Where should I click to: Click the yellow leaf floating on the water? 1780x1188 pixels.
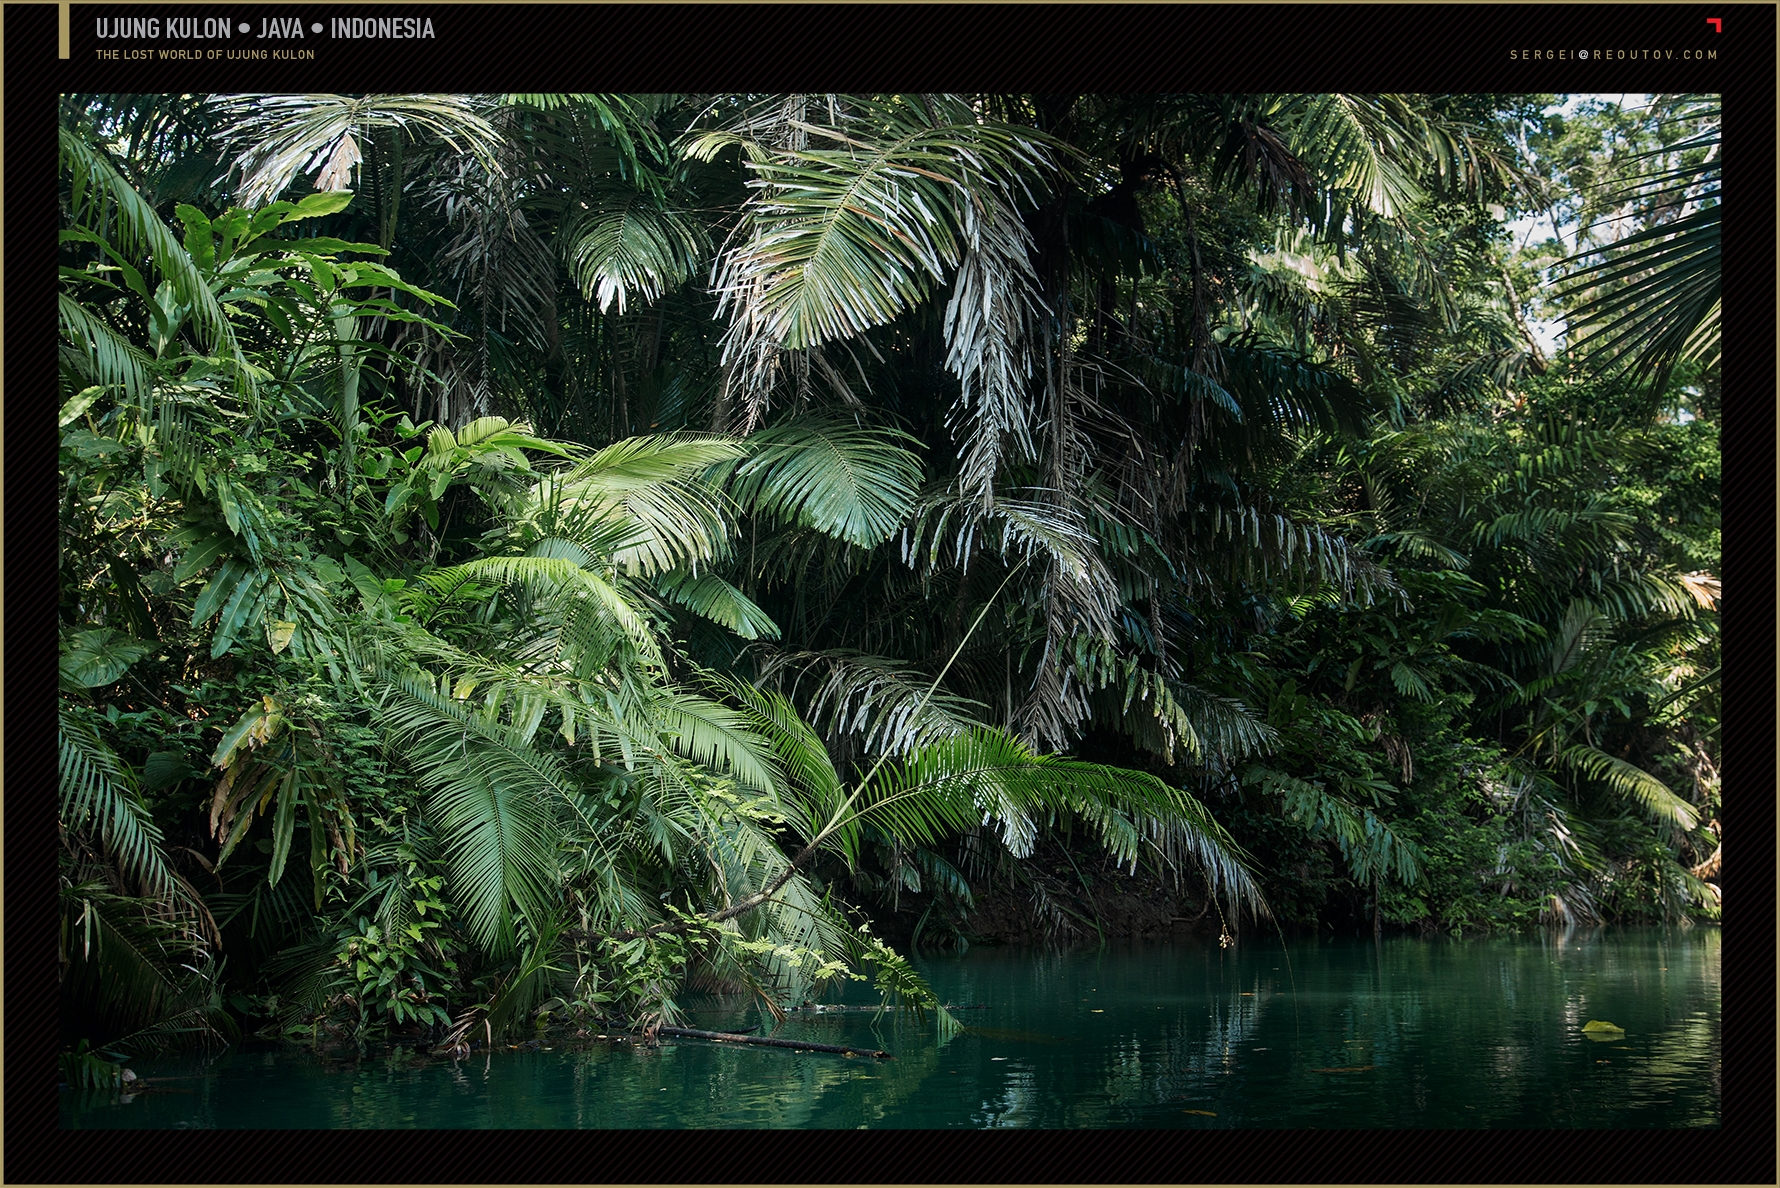coord(1602,1028)
